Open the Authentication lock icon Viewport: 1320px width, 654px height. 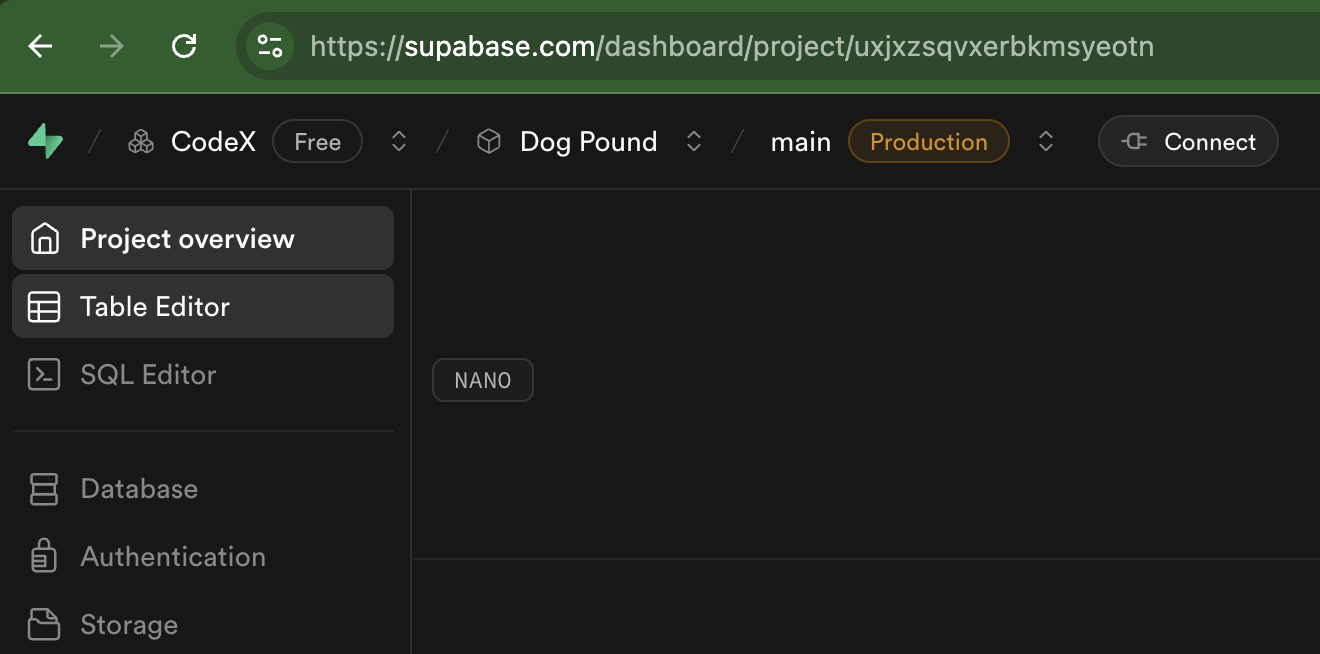[x=44, y=556]
